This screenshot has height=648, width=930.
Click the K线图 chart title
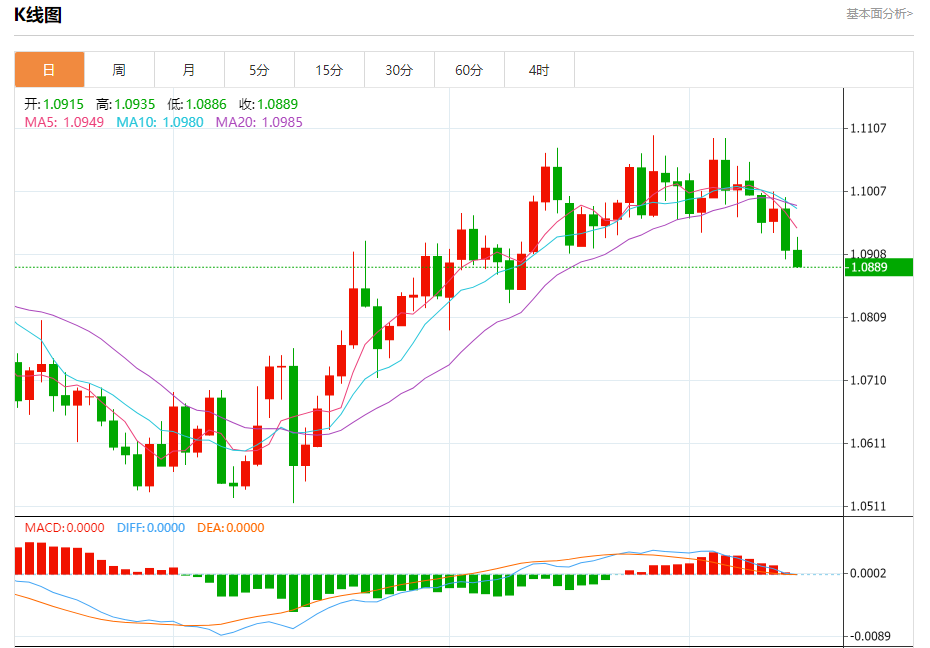coord(38,15)
